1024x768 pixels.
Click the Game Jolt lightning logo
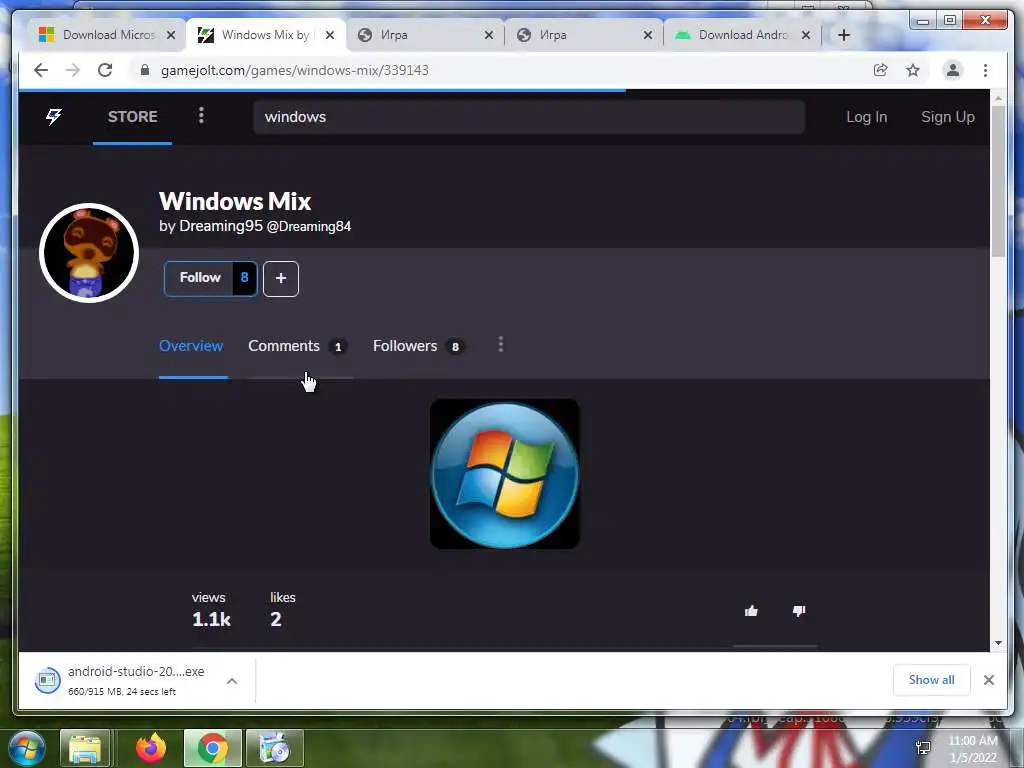pos(54,117)
